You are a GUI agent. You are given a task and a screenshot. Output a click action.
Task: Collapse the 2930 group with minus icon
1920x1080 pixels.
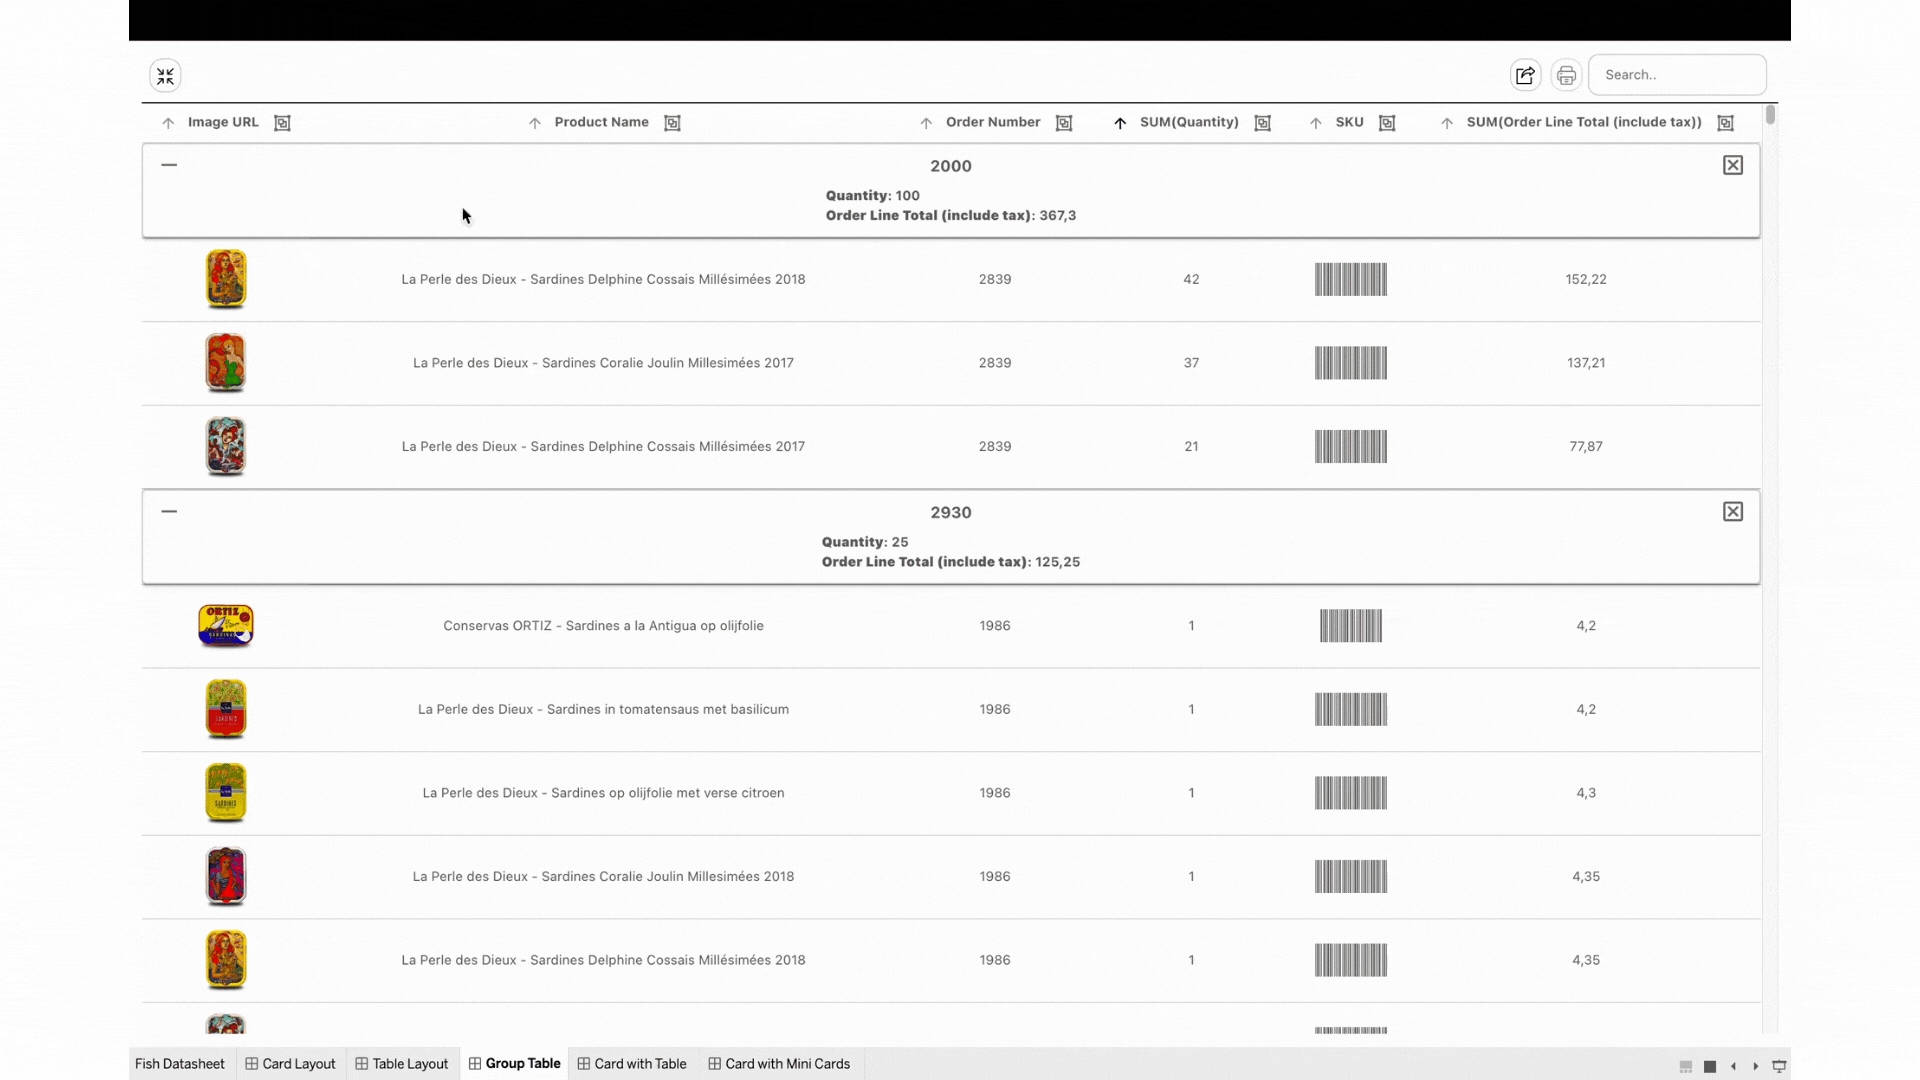[x=169, y=511]
